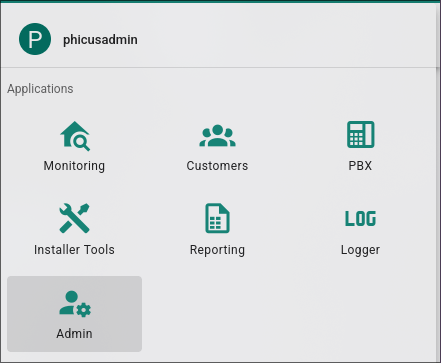Click the phicusadmin profile header area

coord(218,39)
